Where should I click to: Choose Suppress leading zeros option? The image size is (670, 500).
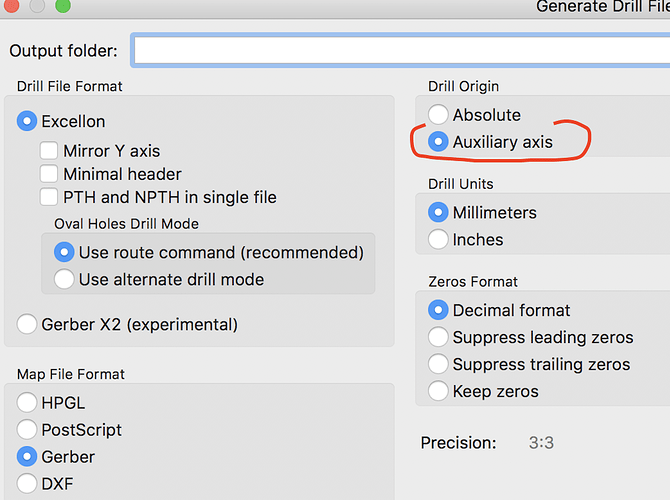point(438,337)
